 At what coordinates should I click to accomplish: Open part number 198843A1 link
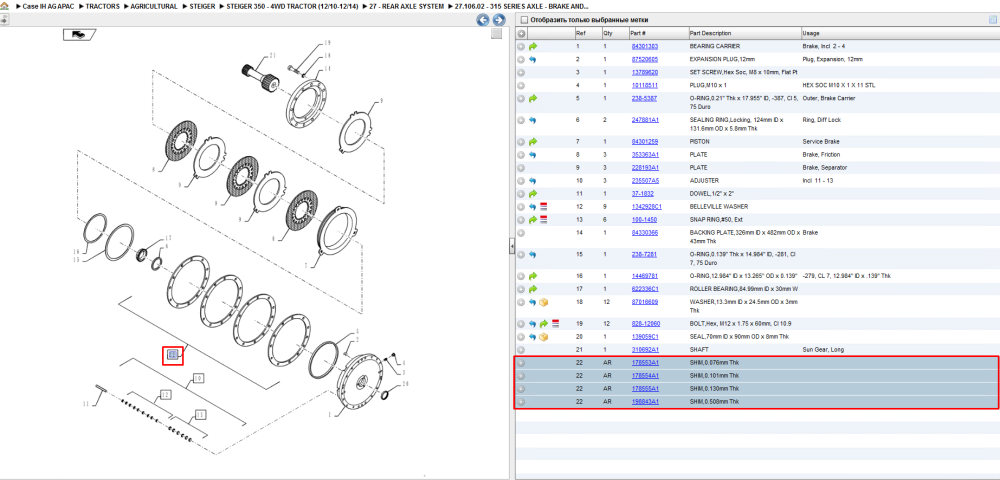click(645, 402)
